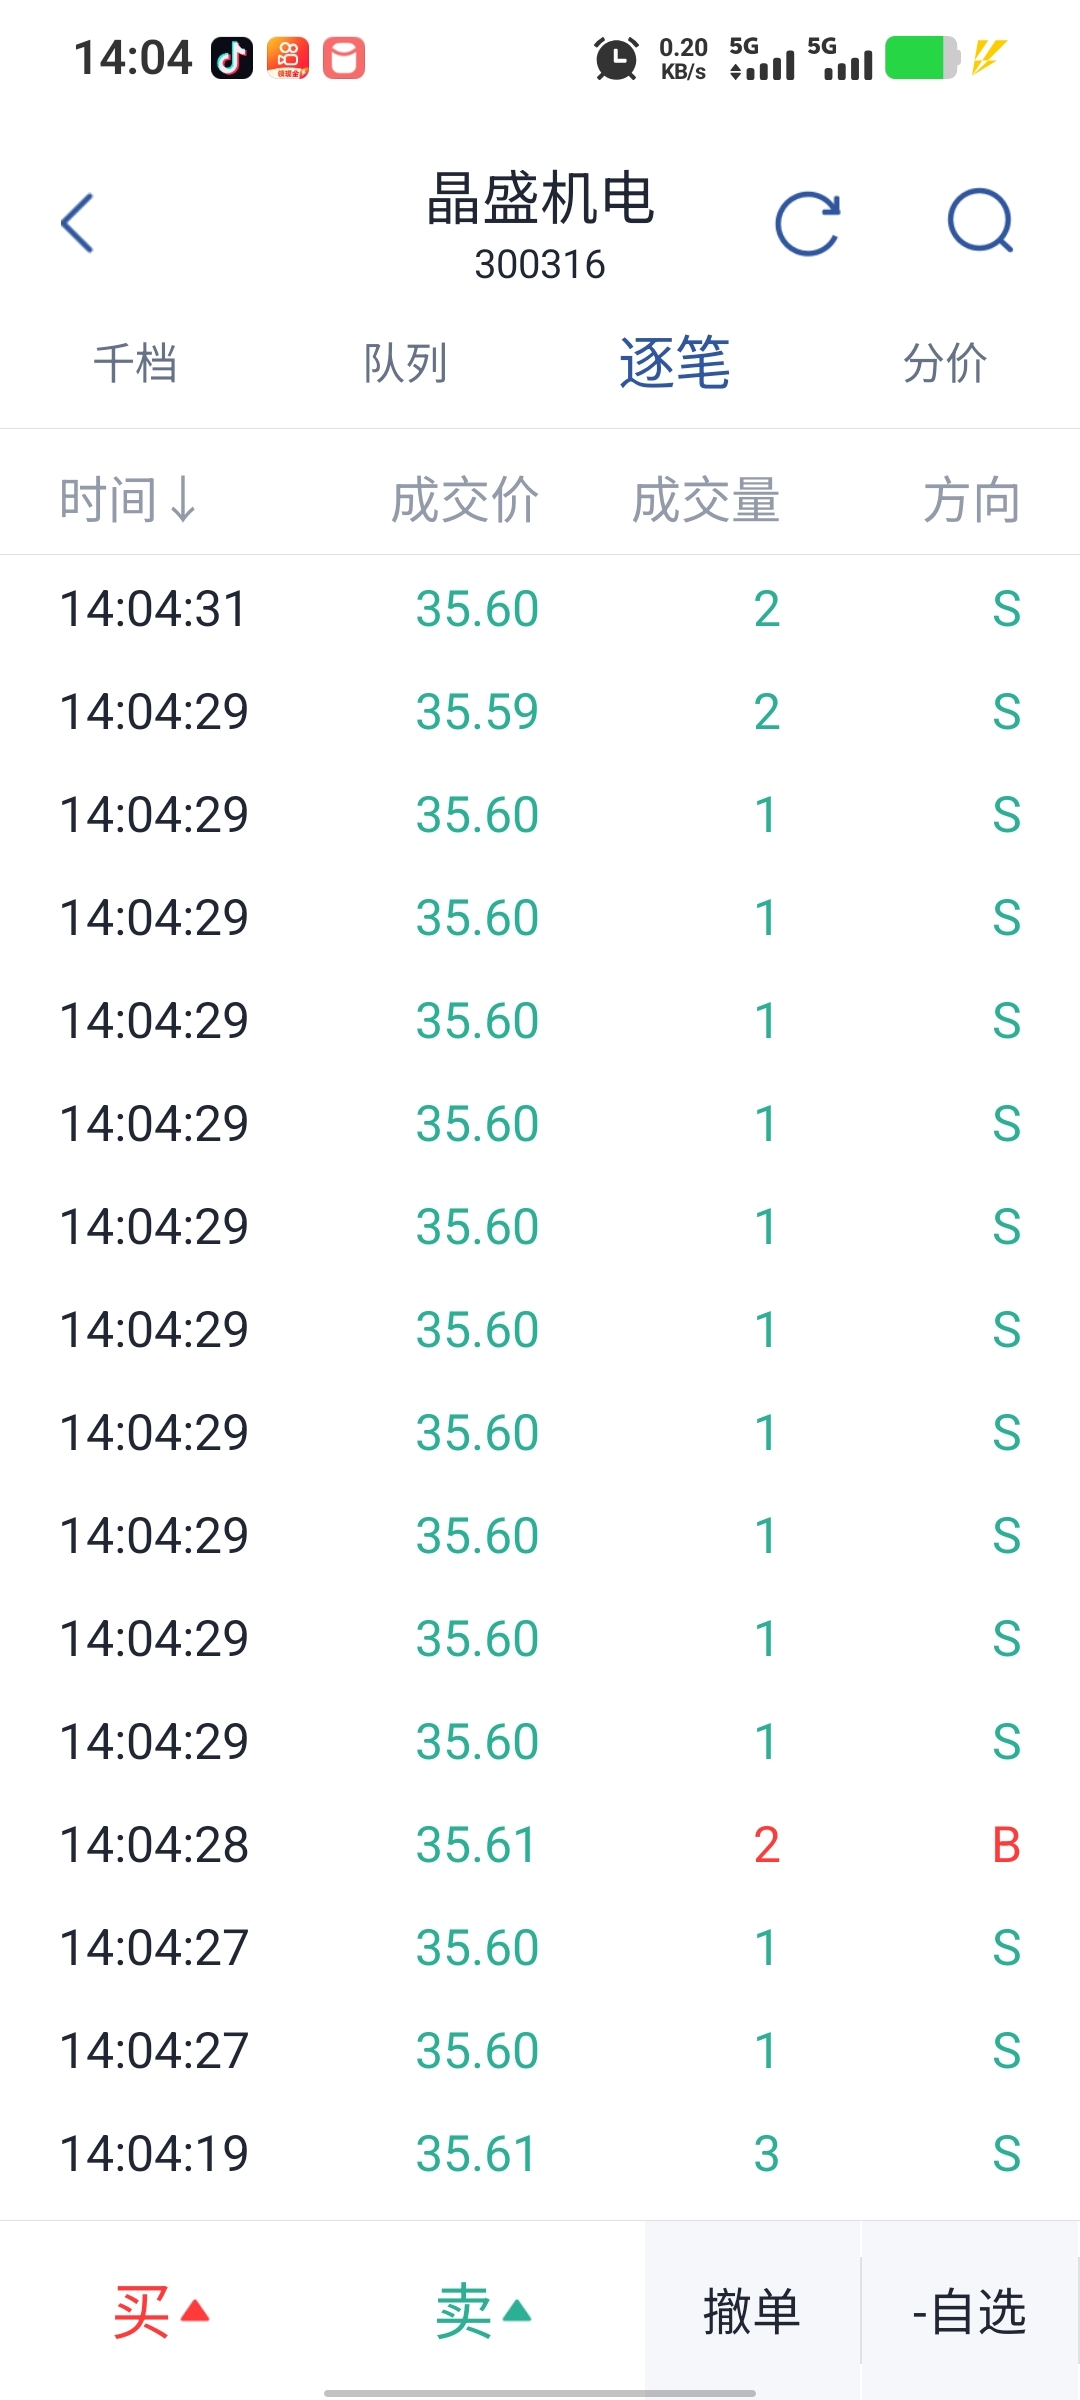
Task: Tap the TikTok icon in status bar
Action: (x=232, y=58)
